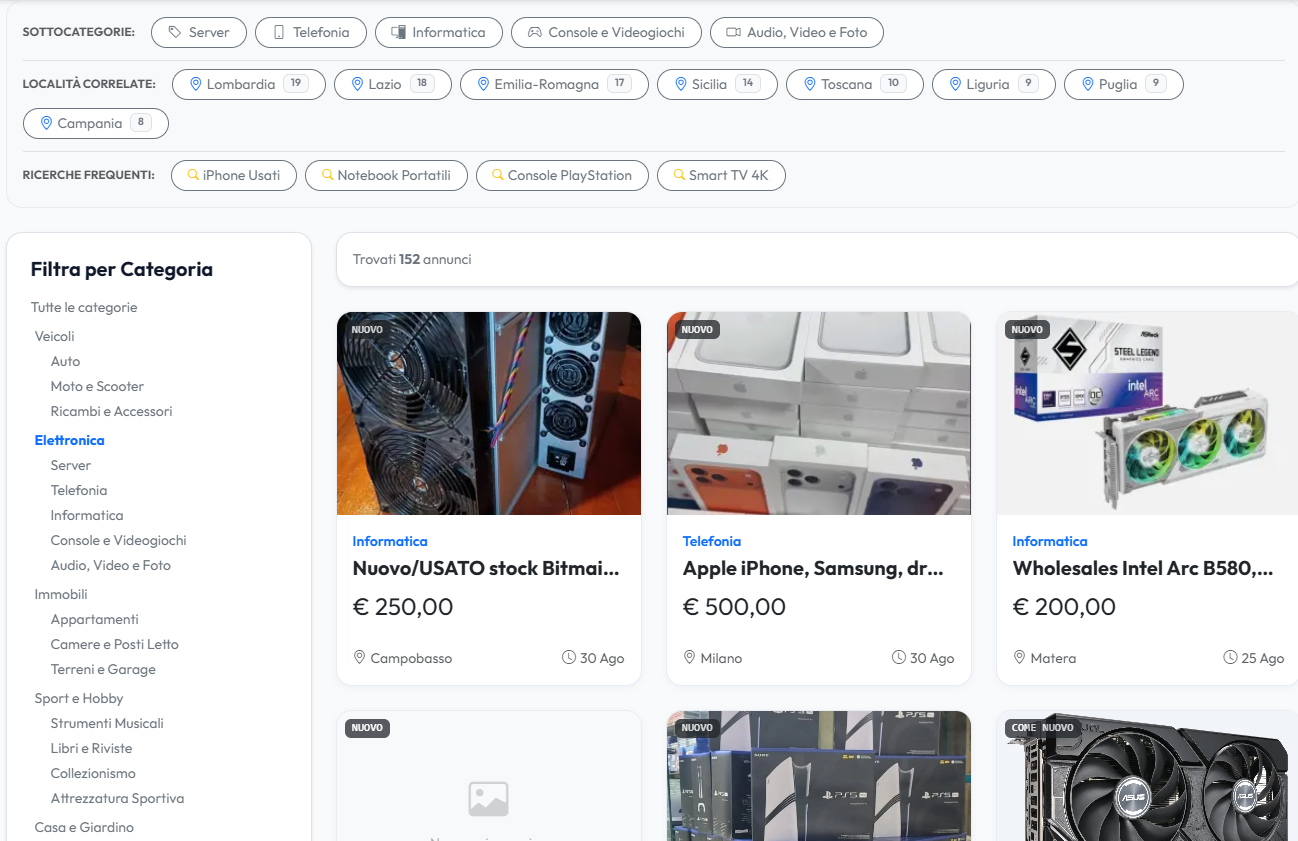Filter by Emilia-Romagna location chip
Viewport: 1298px width, 841px height.
[x=554, y=84]
